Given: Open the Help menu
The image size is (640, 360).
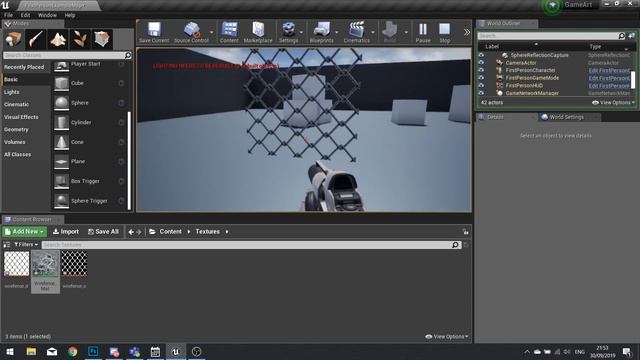Looking at the screenshot, I should point(70,15).
